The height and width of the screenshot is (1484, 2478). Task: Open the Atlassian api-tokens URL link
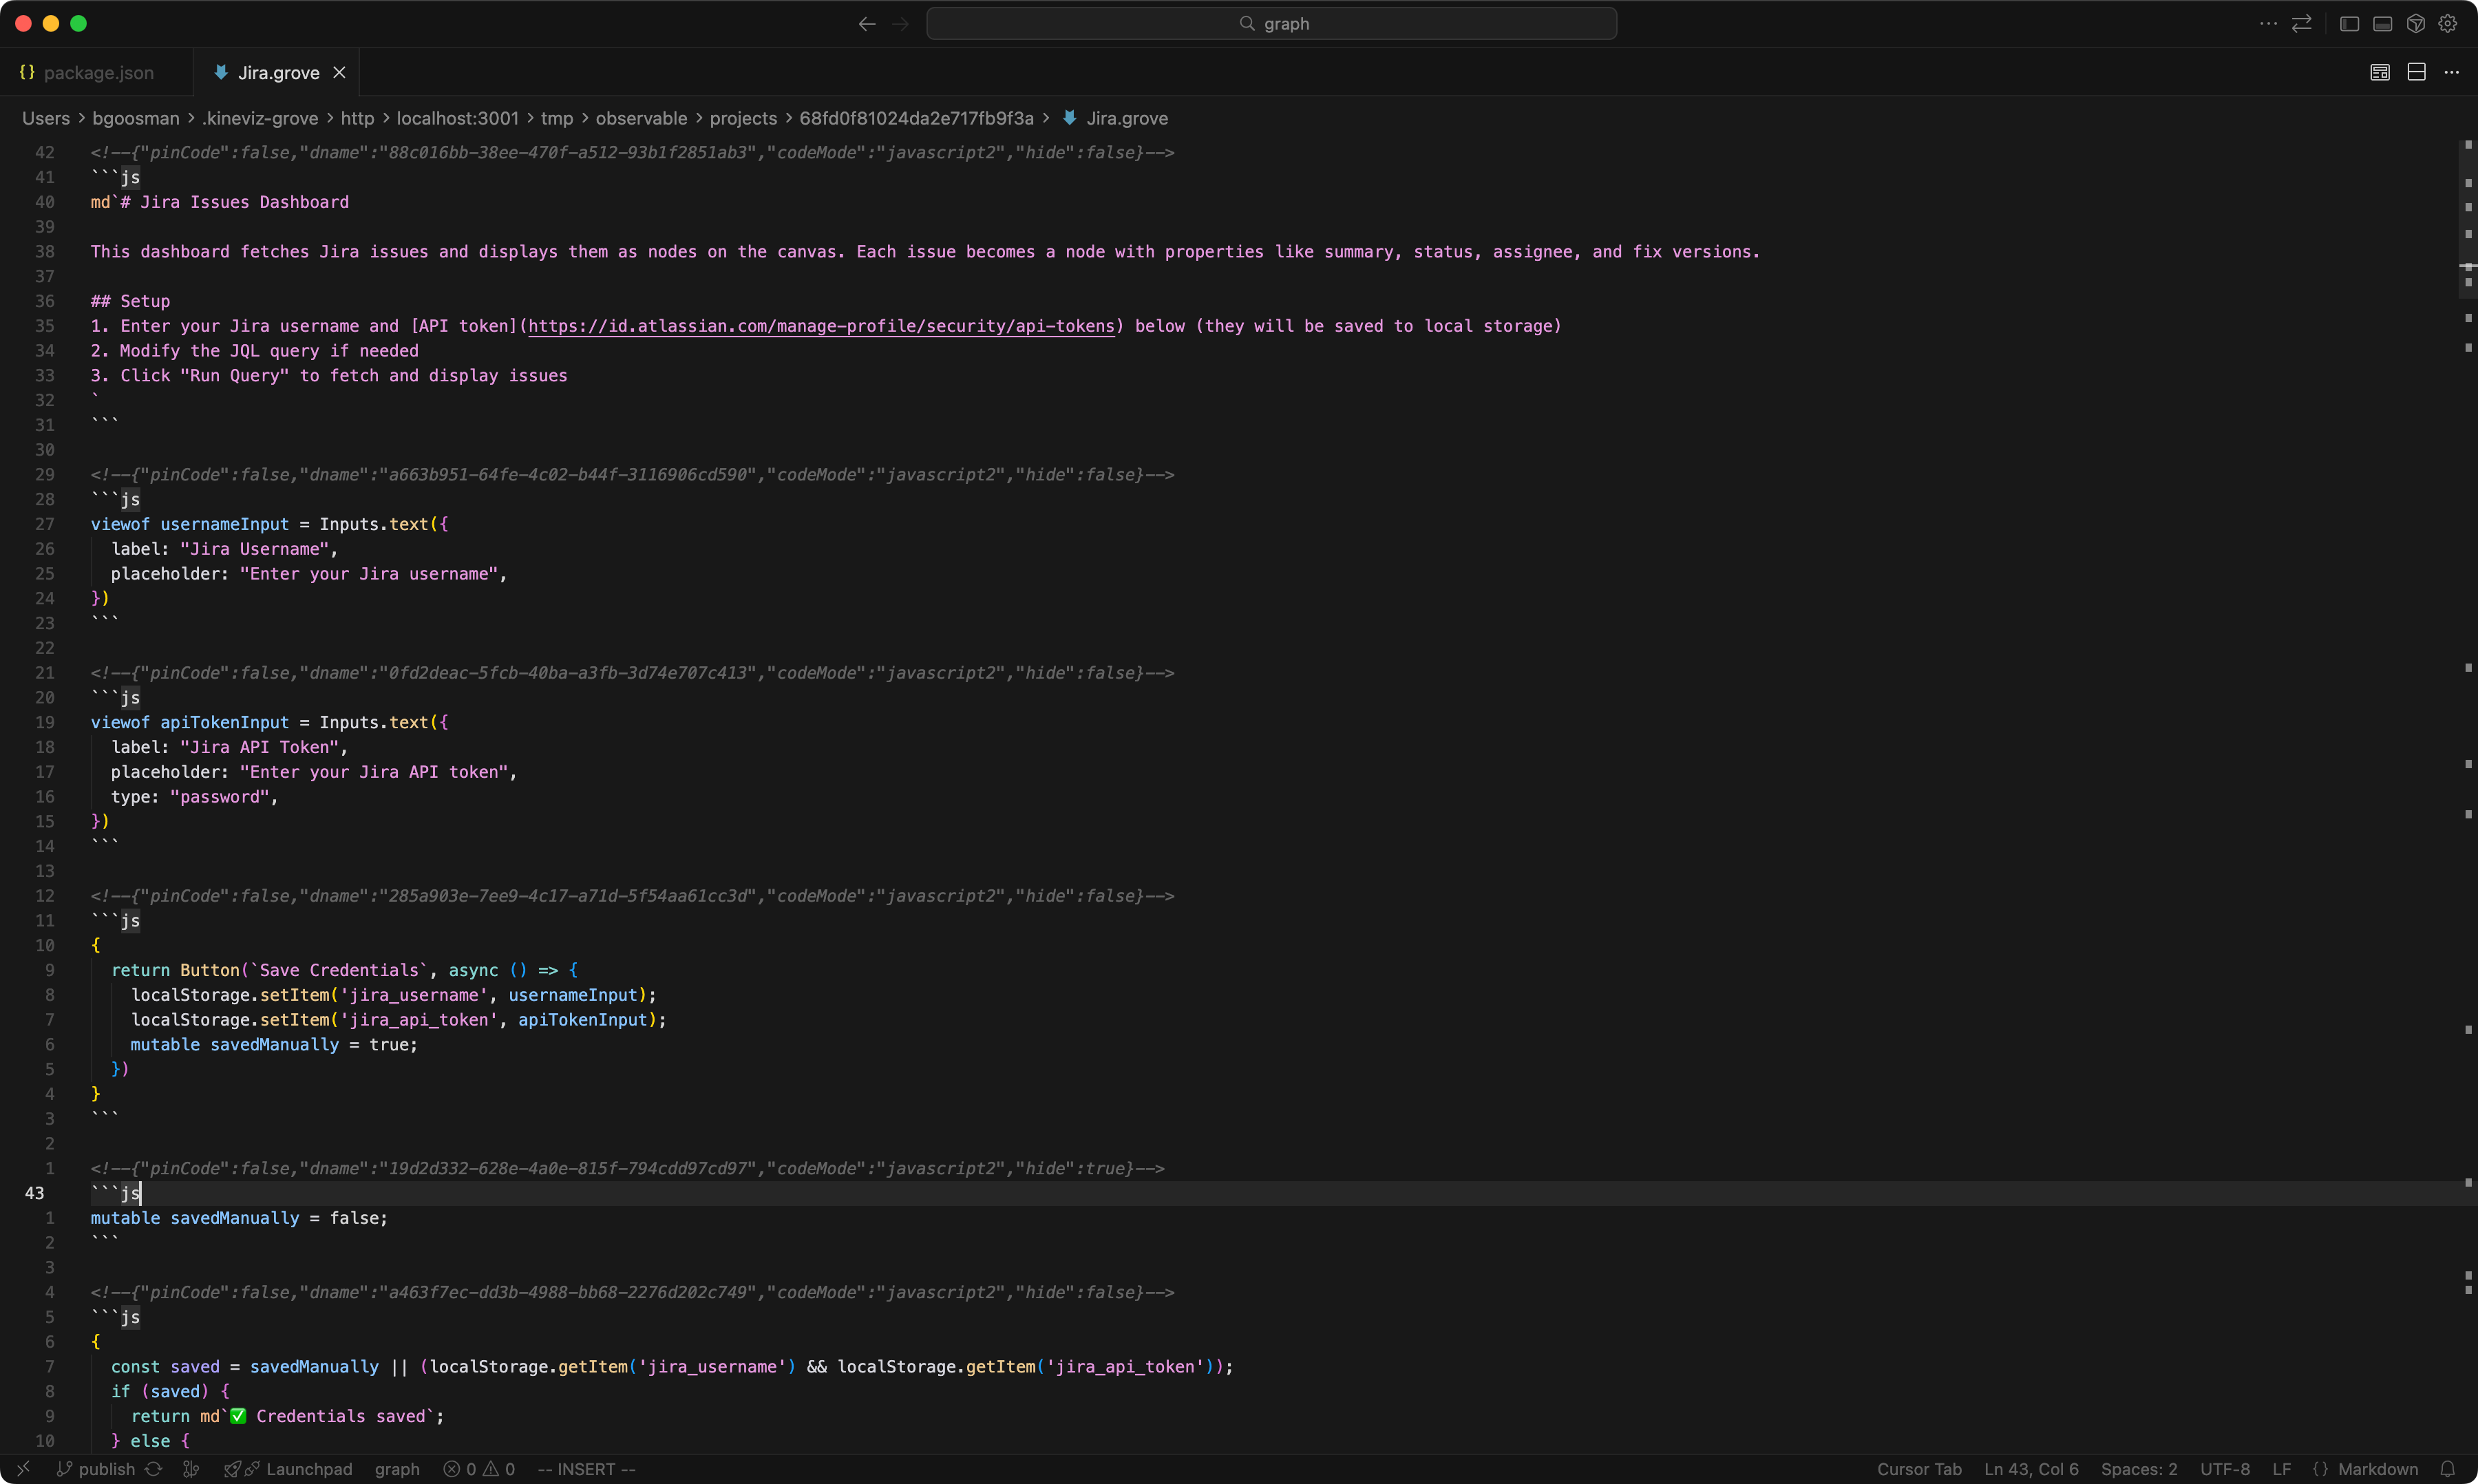coord(821,326)
